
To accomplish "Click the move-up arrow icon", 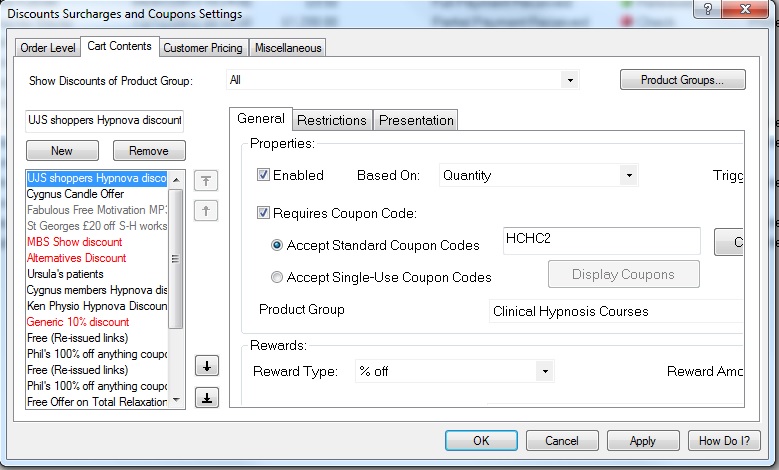I will [205, 210].
